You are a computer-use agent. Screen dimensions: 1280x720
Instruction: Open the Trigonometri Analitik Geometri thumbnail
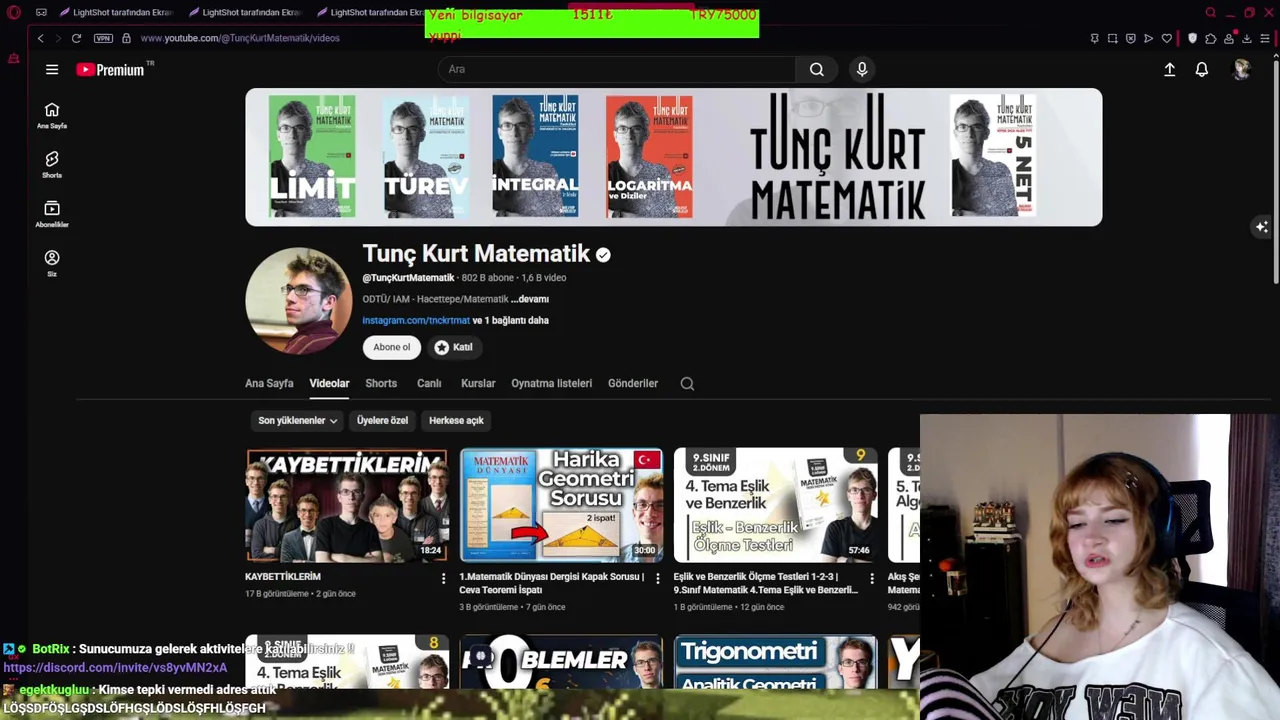775,662
